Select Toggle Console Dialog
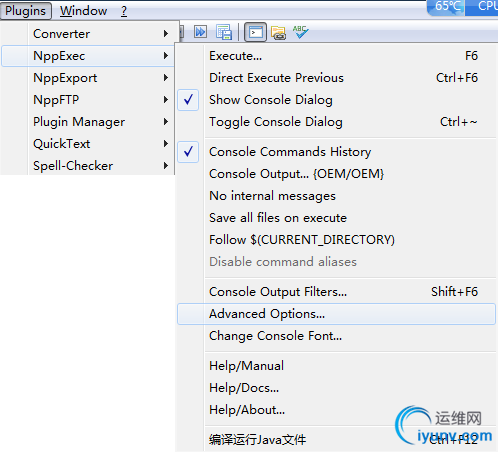Image resolution: width=498 pixels, height=452 pixels. coord(336,122)
